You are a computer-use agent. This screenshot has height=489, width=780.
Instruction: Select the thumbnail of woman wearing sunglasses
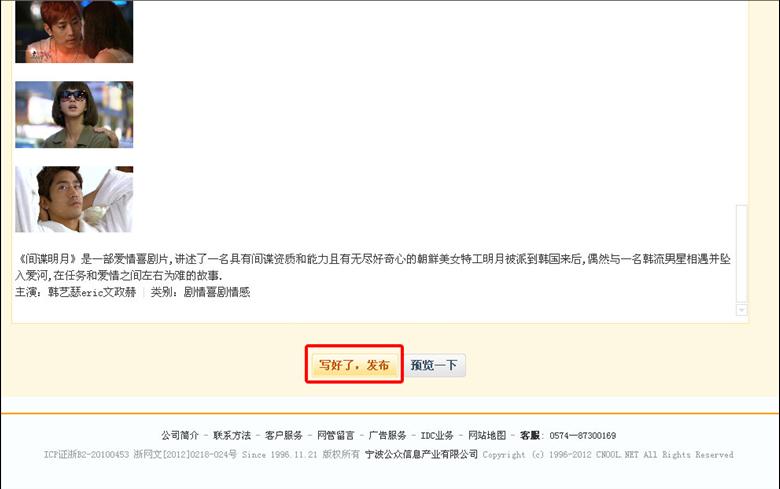point(74,115)
